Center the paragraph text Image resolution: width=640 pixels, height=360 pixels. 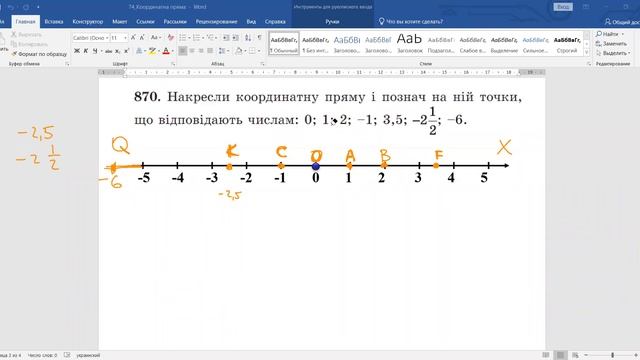[x=192, y=51]
